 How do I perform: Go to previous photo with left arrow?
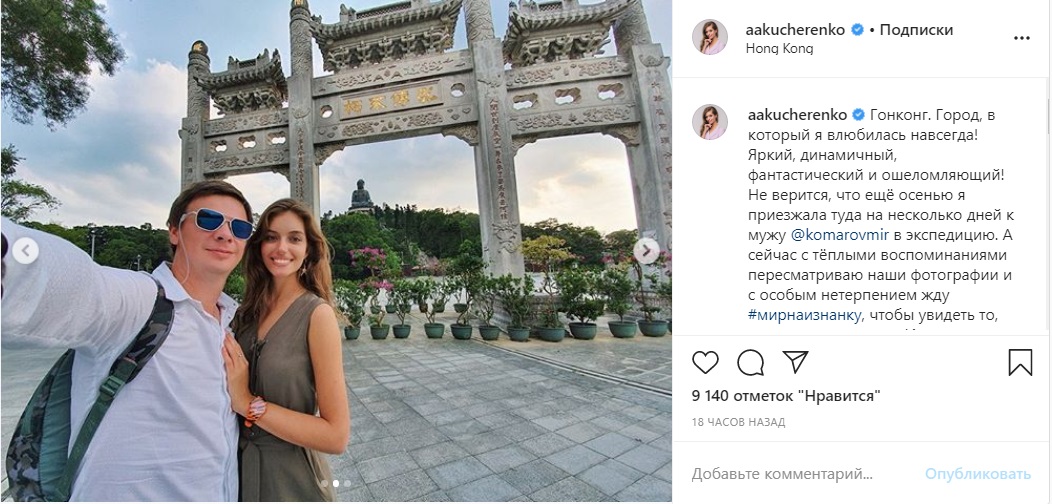point(25,251)
